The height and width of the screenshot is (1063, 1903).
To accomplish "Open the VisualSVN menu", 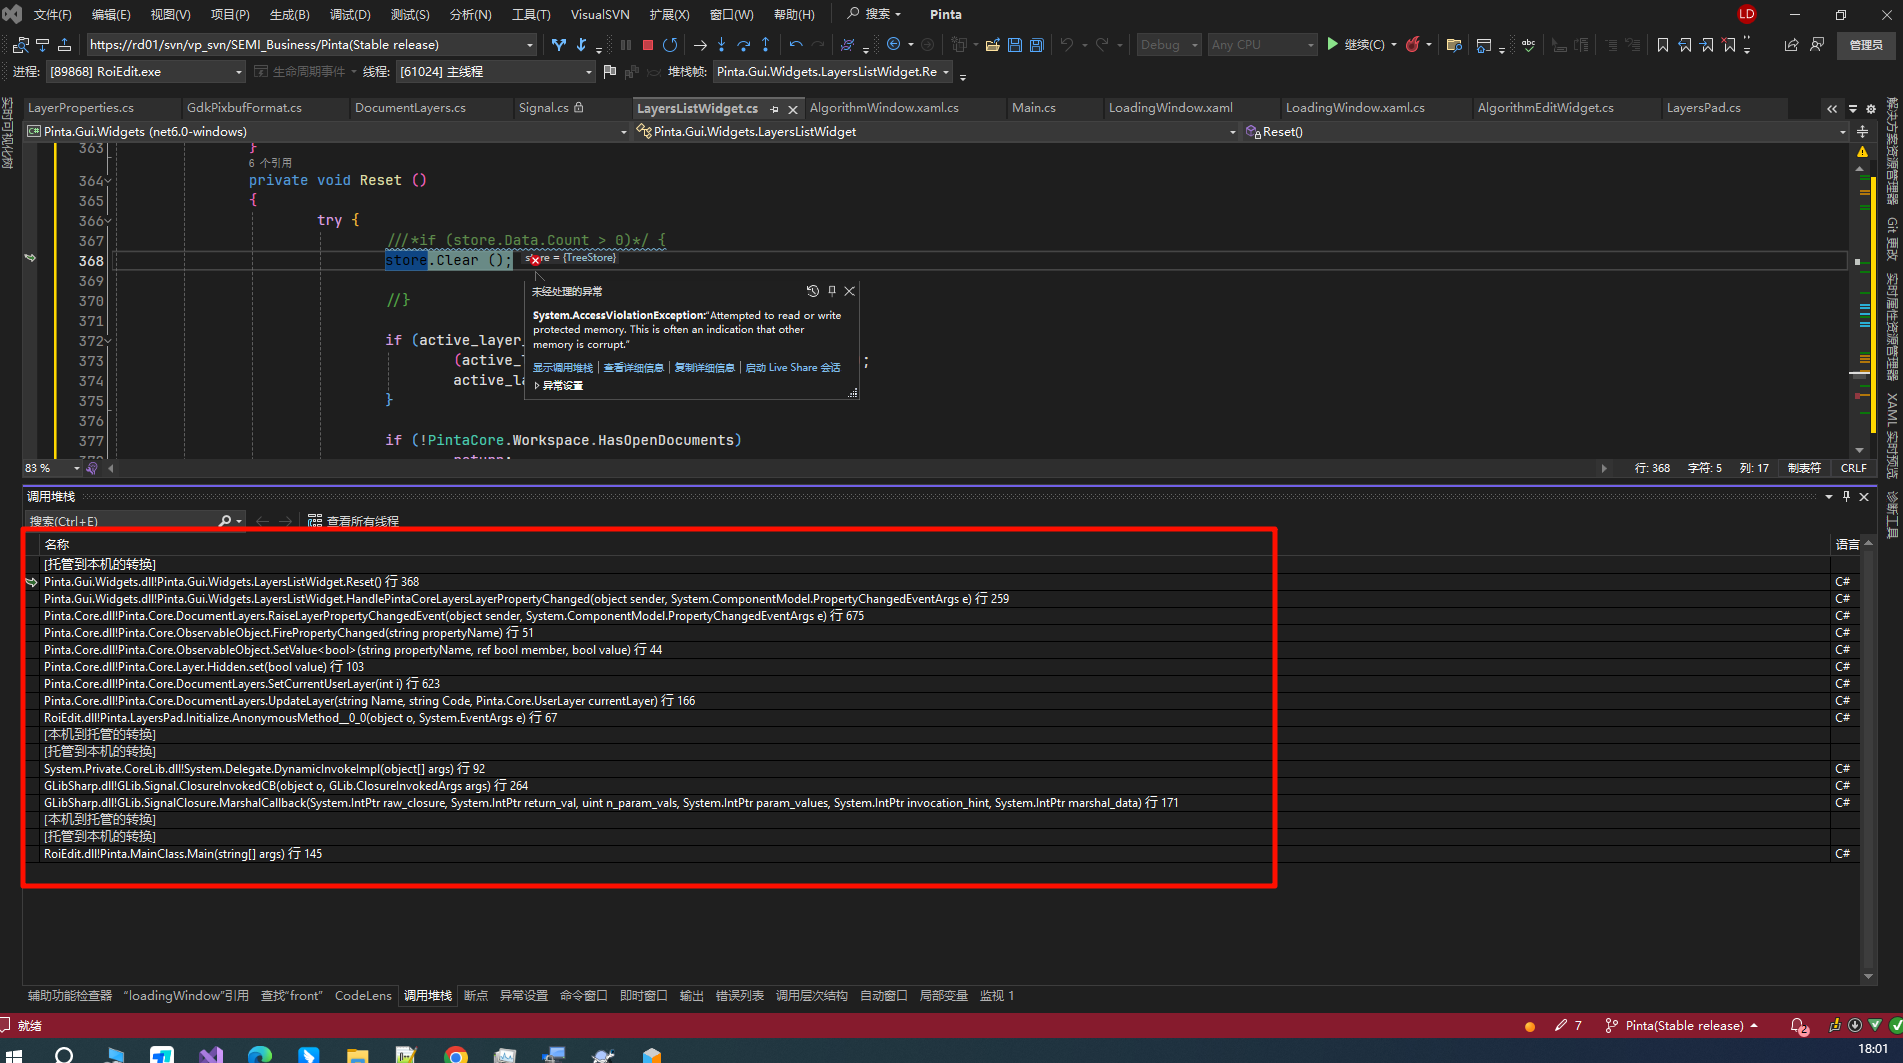I will (600, 14).
